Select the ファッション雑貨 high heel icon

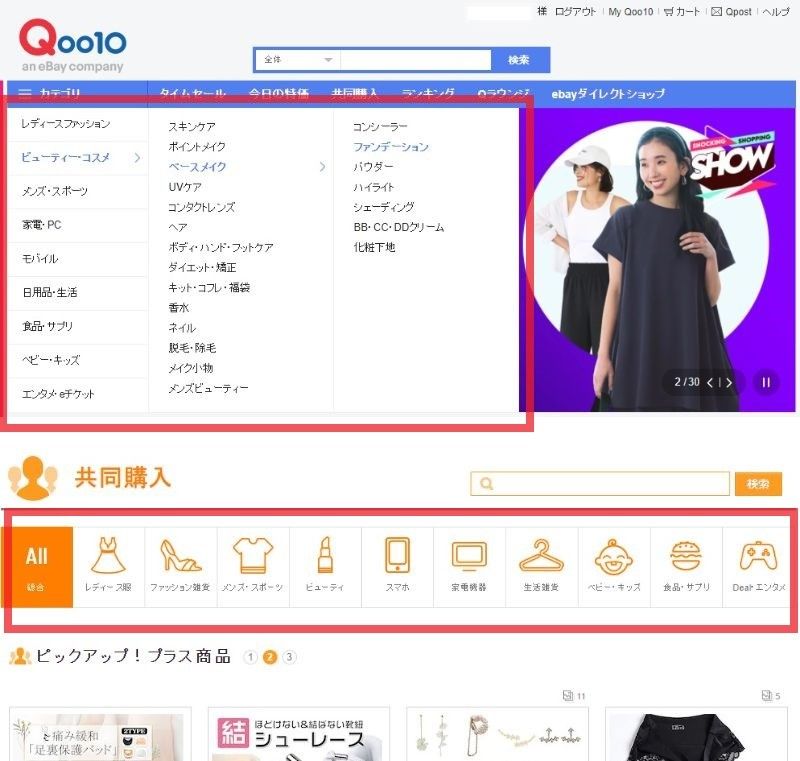point(181,555)
